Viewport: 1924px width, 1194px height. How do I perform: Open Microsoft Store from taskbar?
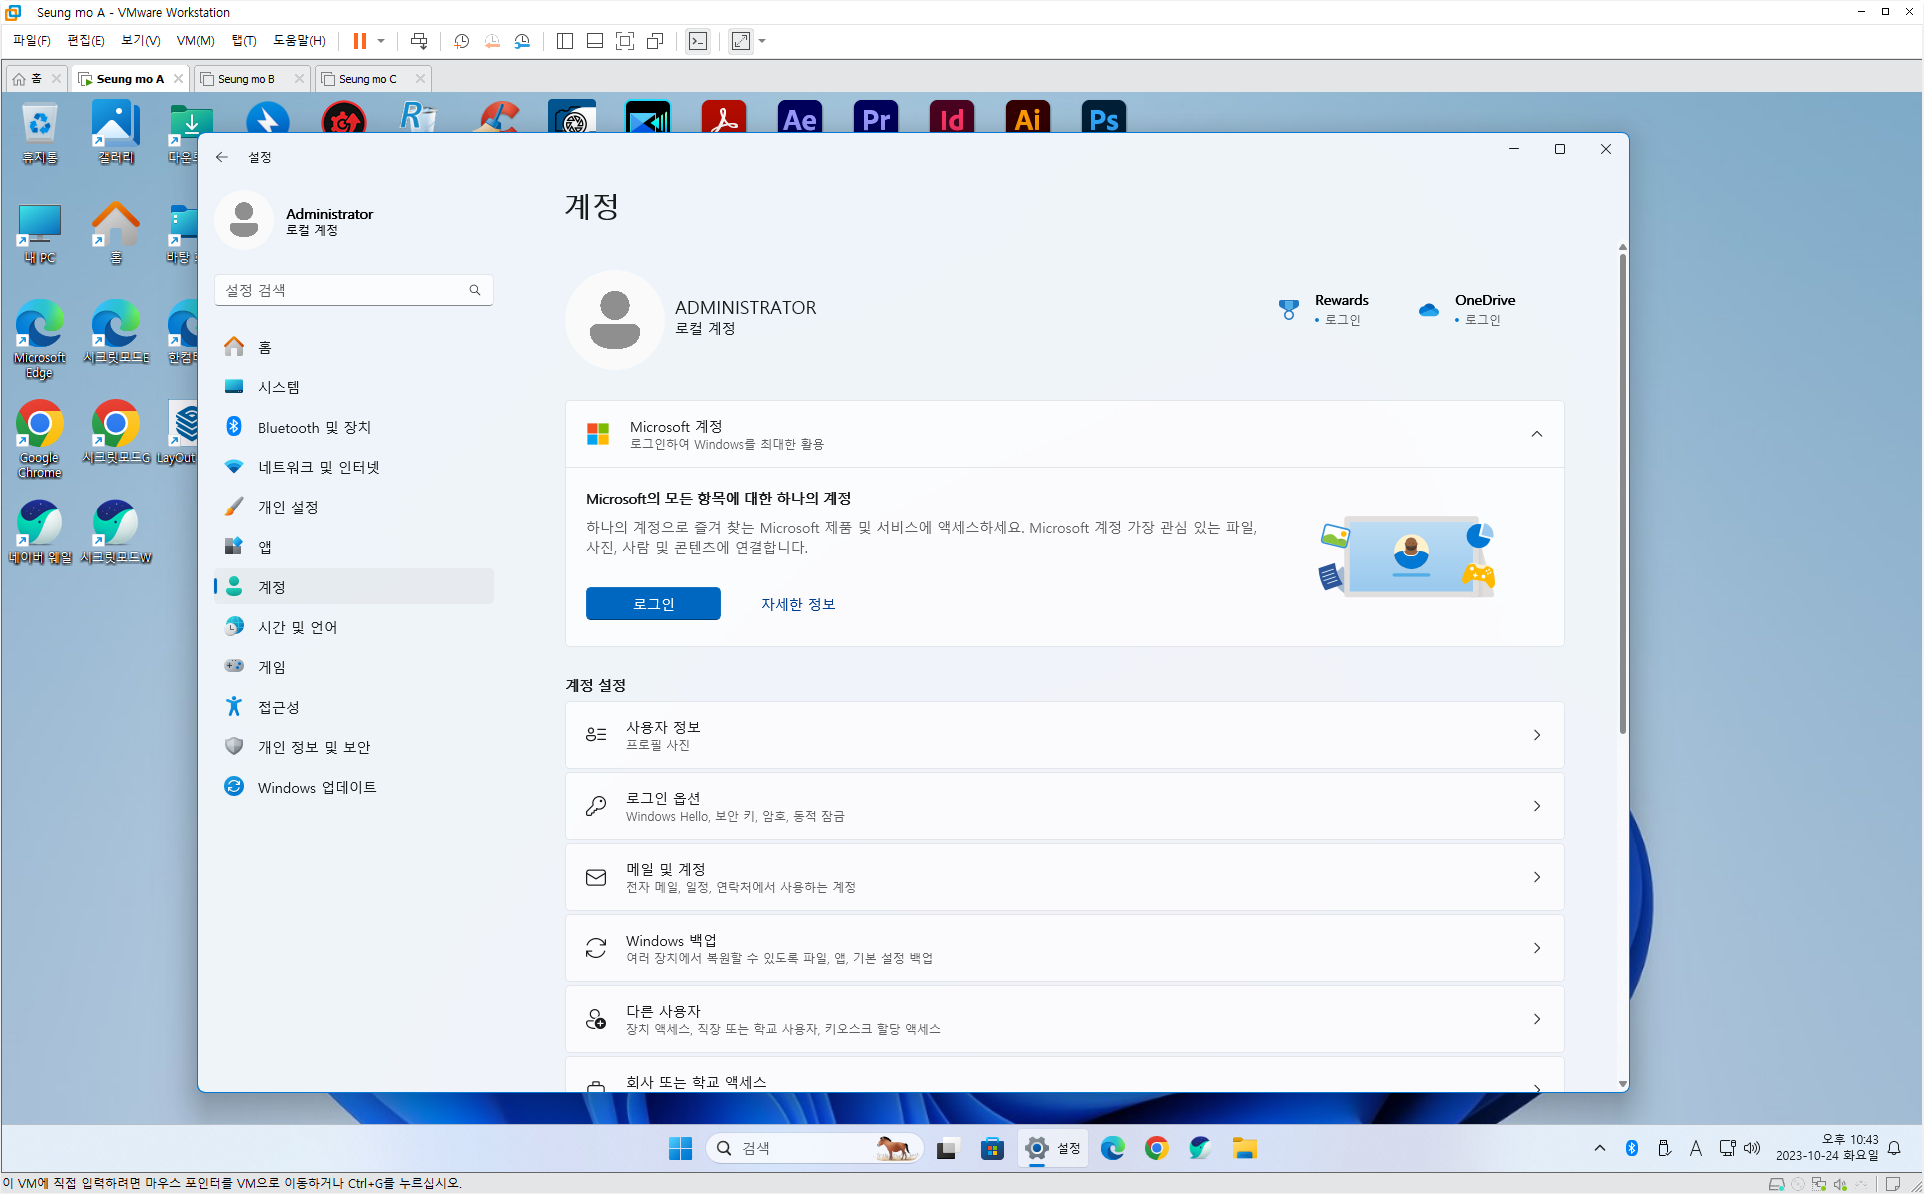[991, 1148]
